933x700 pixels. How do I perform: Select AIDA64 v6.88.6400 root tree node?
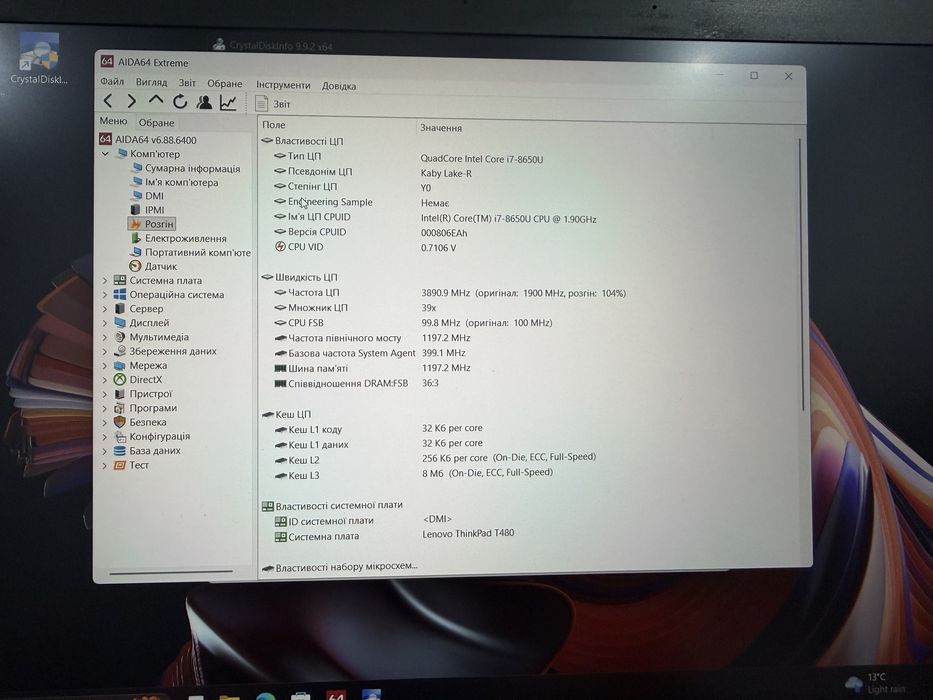pos(148,139)
